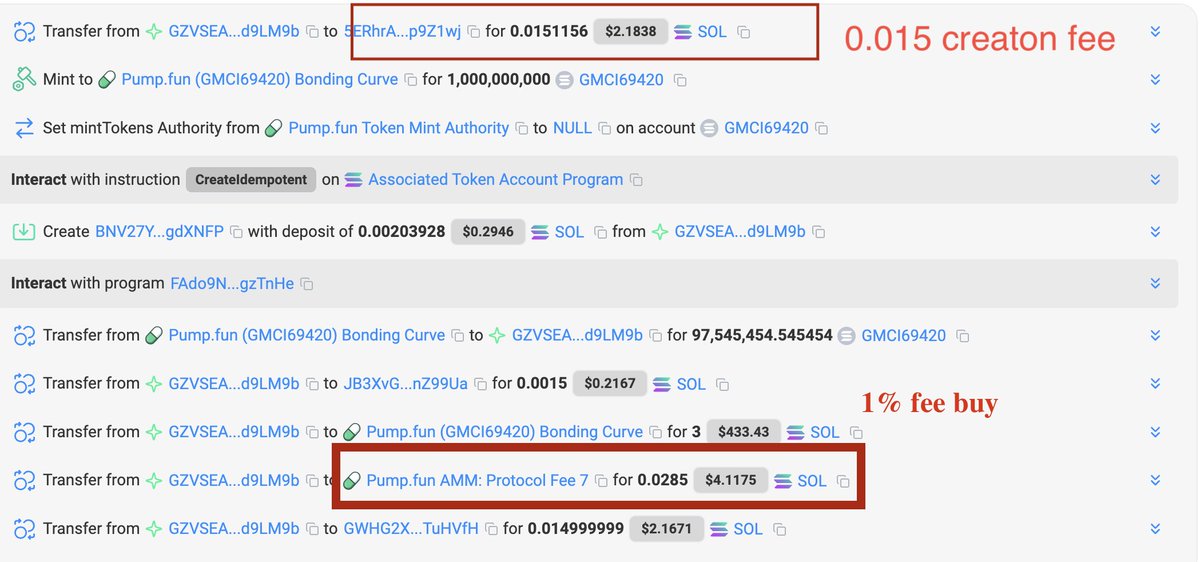Viewport: 1200px width, 562px height.
Task: Copy sender address in 0.0151156 SOL transfer row
Action: coord(312,32)
